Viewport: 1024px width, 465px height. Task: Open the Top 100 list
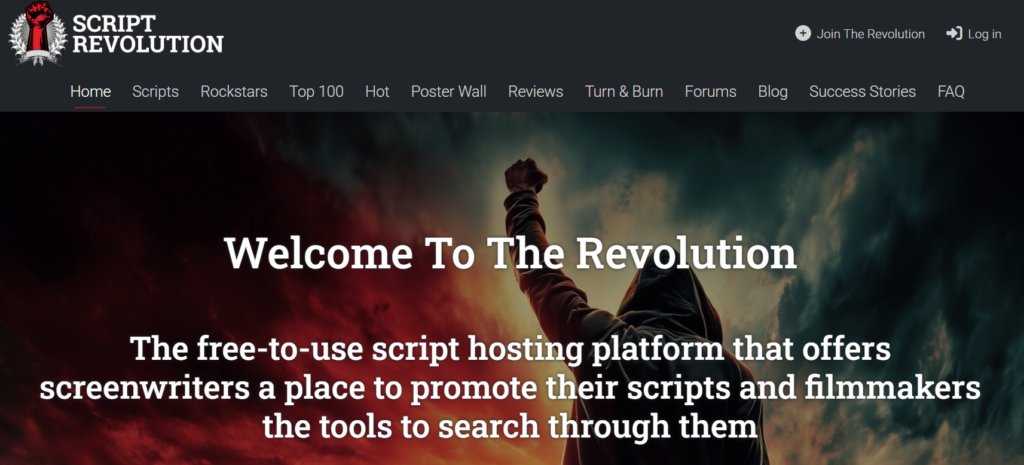pos(316,91)
